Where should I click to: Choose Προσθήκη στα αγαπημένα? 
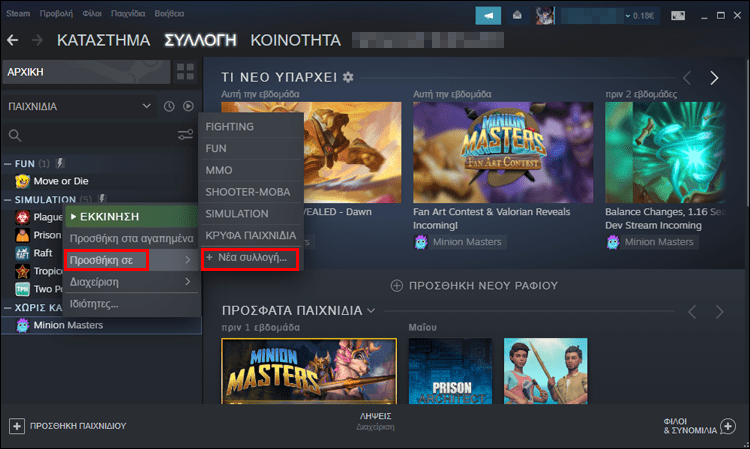tap(131, 238)
